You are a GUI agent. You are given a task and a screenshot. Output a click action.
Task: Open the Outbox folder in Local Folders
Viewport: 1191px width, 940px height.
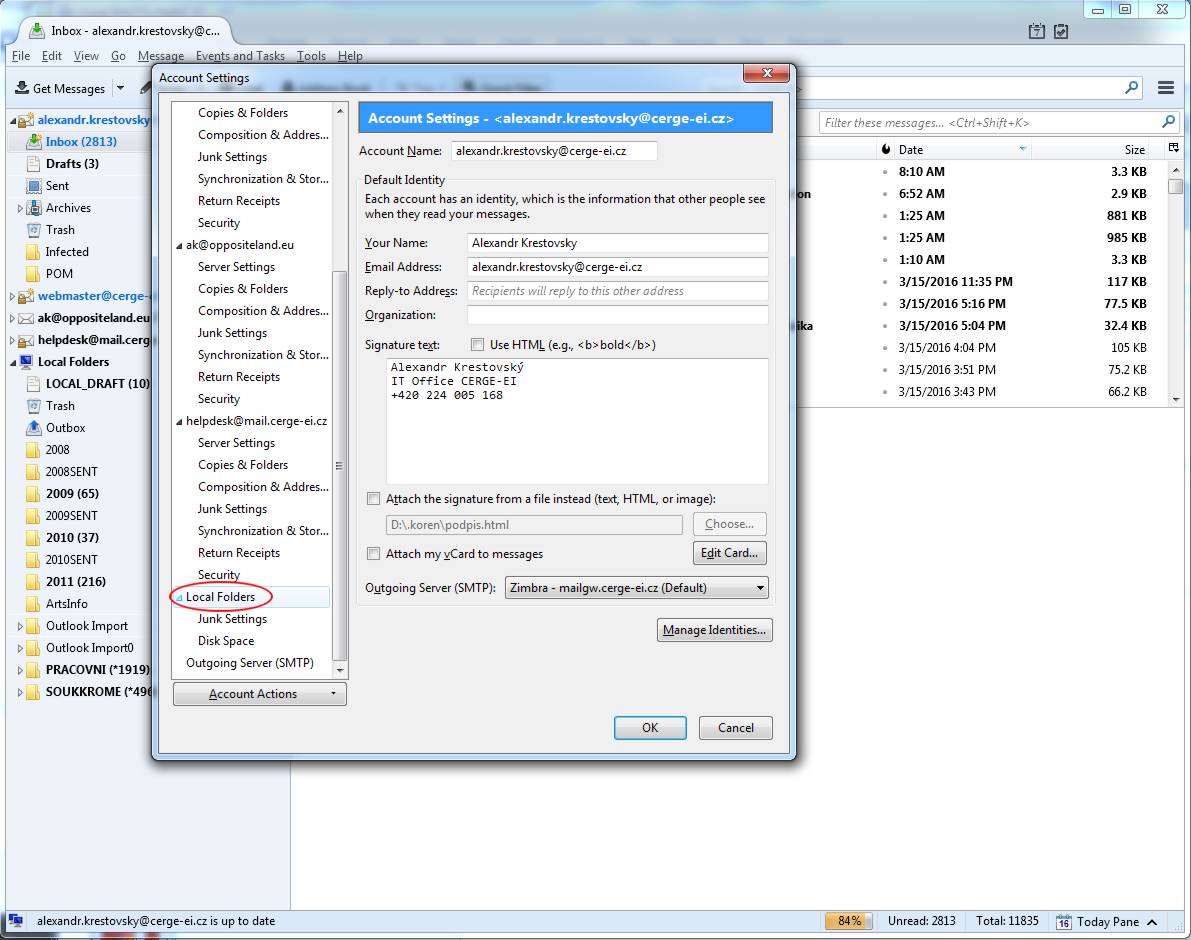(65, 428)
